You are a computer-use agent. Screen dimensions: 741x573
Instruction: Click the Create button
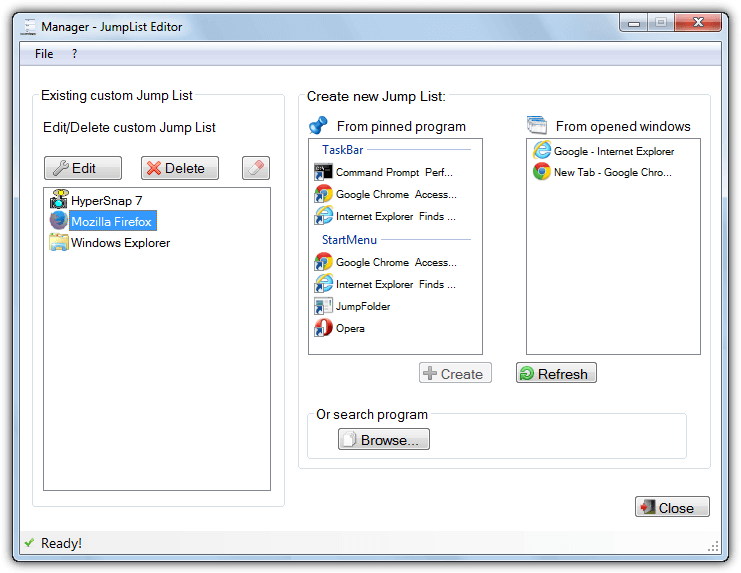(x=455, y=373)
